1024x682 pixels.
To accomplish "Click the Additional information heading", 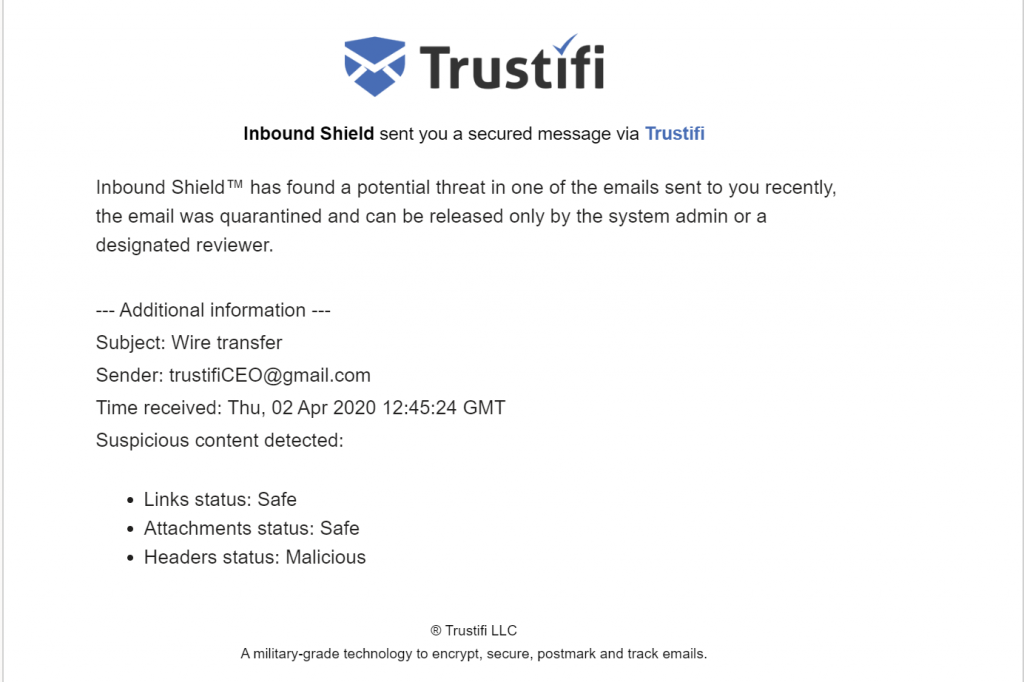I will click(213, 310).
